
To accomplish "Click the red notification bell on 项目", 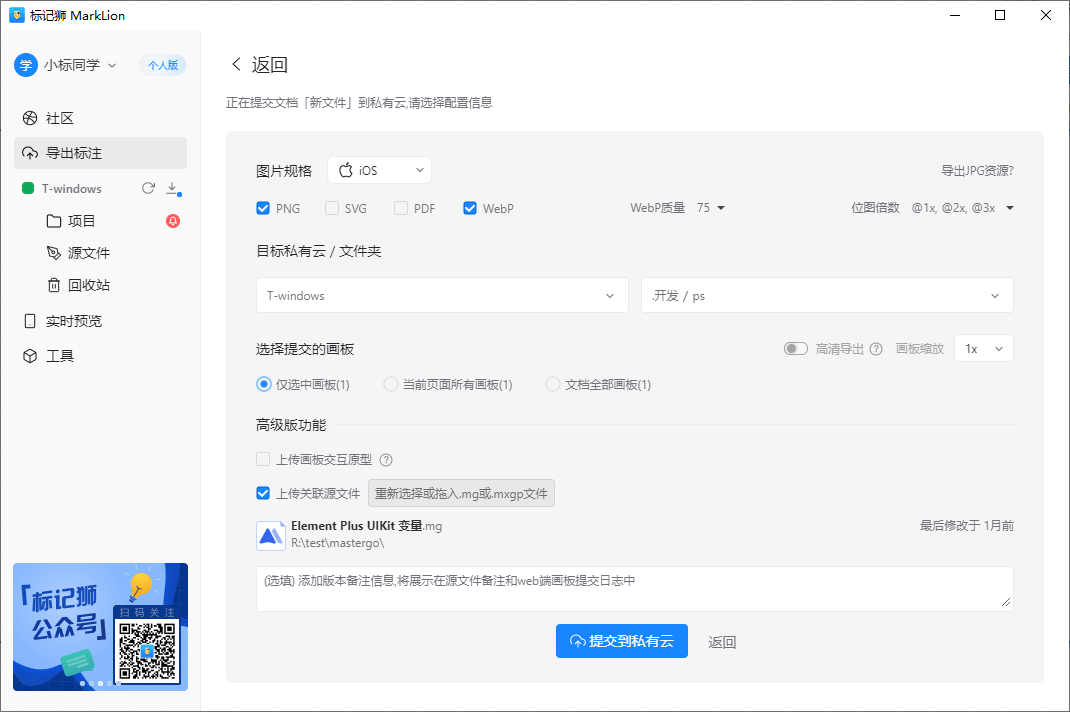I will [173, 221].
